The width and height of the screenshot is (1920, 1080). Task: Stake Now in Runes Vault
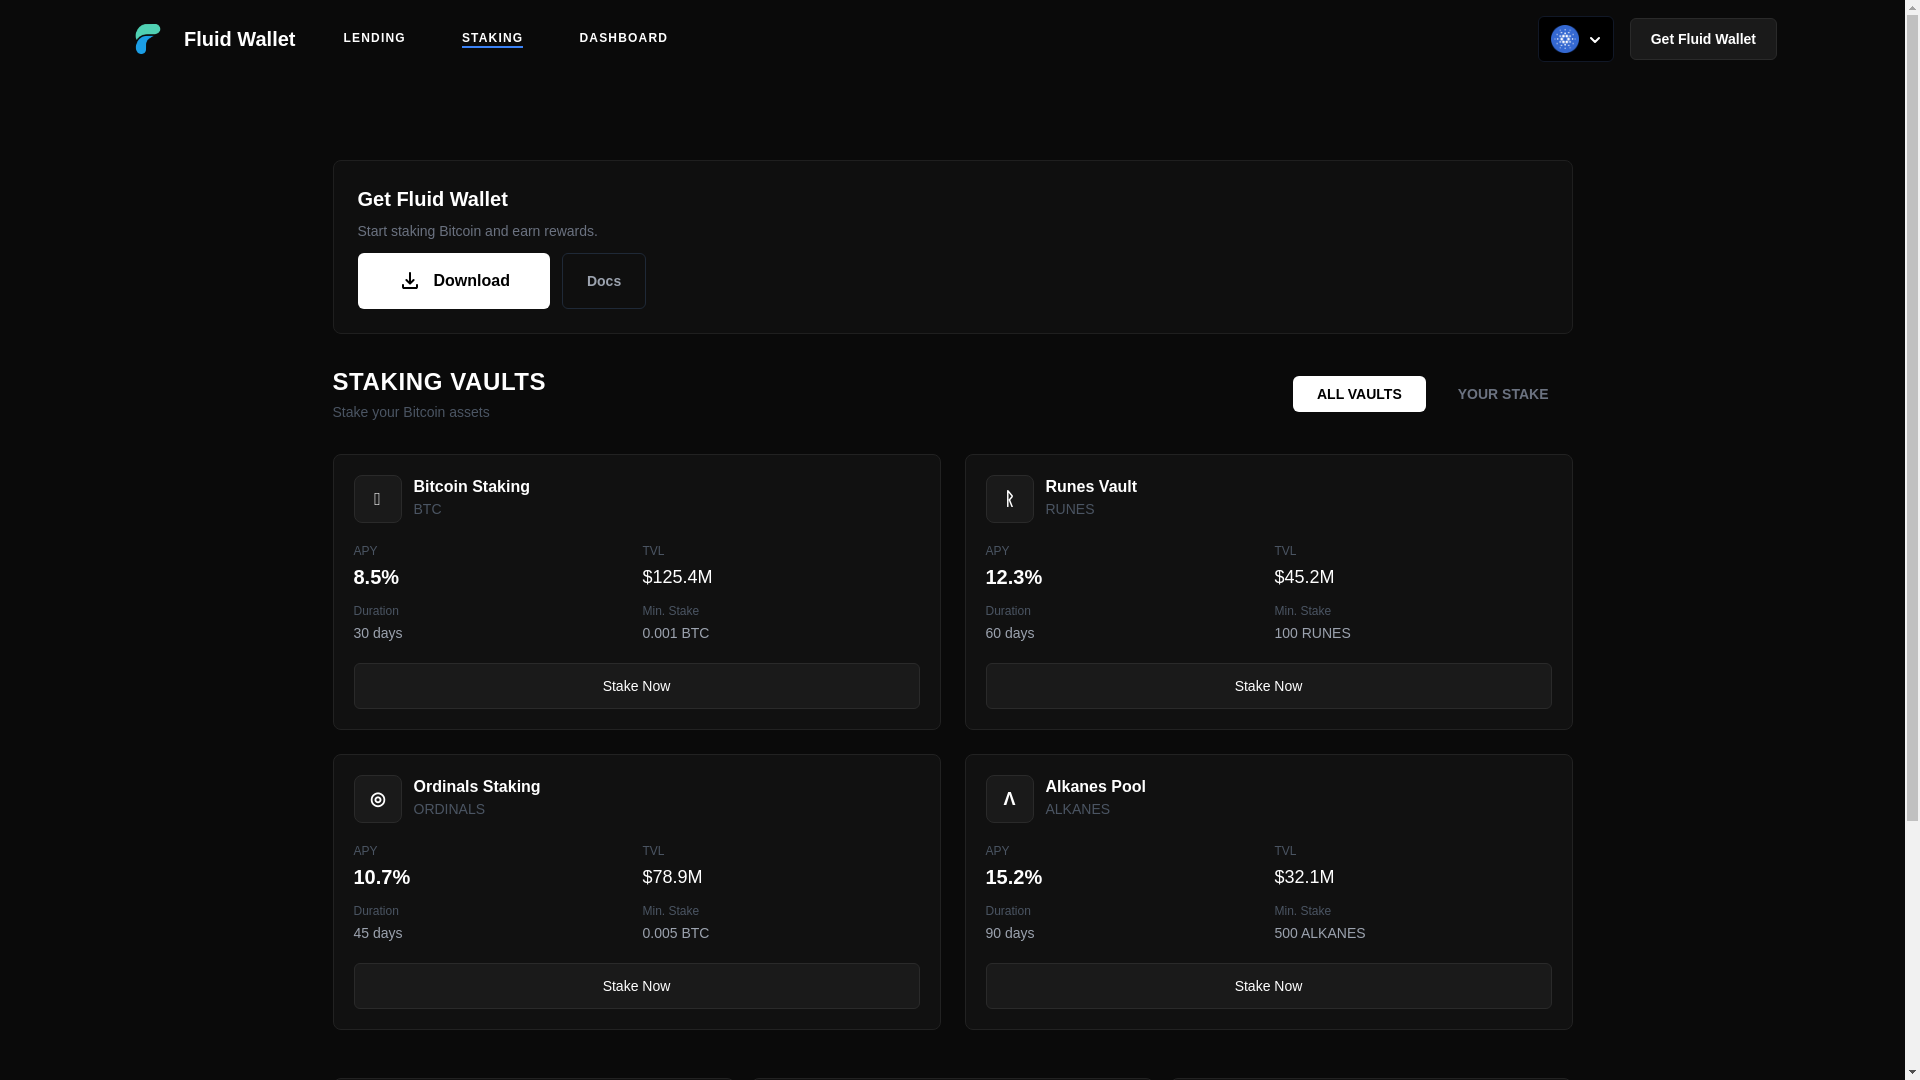click(1267, 686)
